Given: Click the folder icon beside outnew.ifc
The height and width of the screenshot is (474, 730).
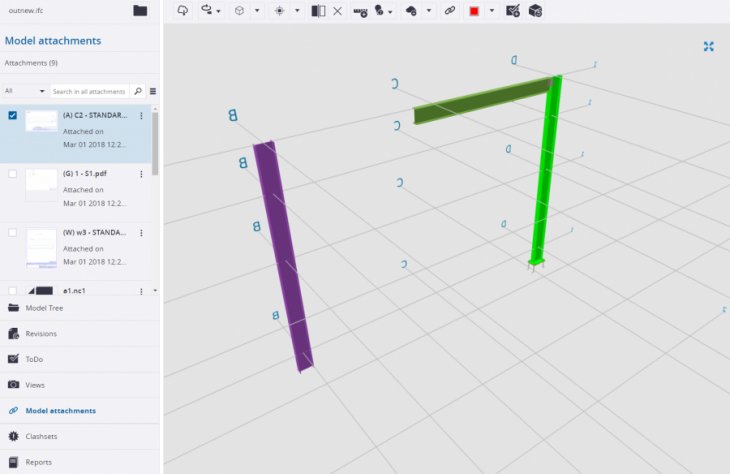Looking at the screenshot, I should (x=140, y=11).
